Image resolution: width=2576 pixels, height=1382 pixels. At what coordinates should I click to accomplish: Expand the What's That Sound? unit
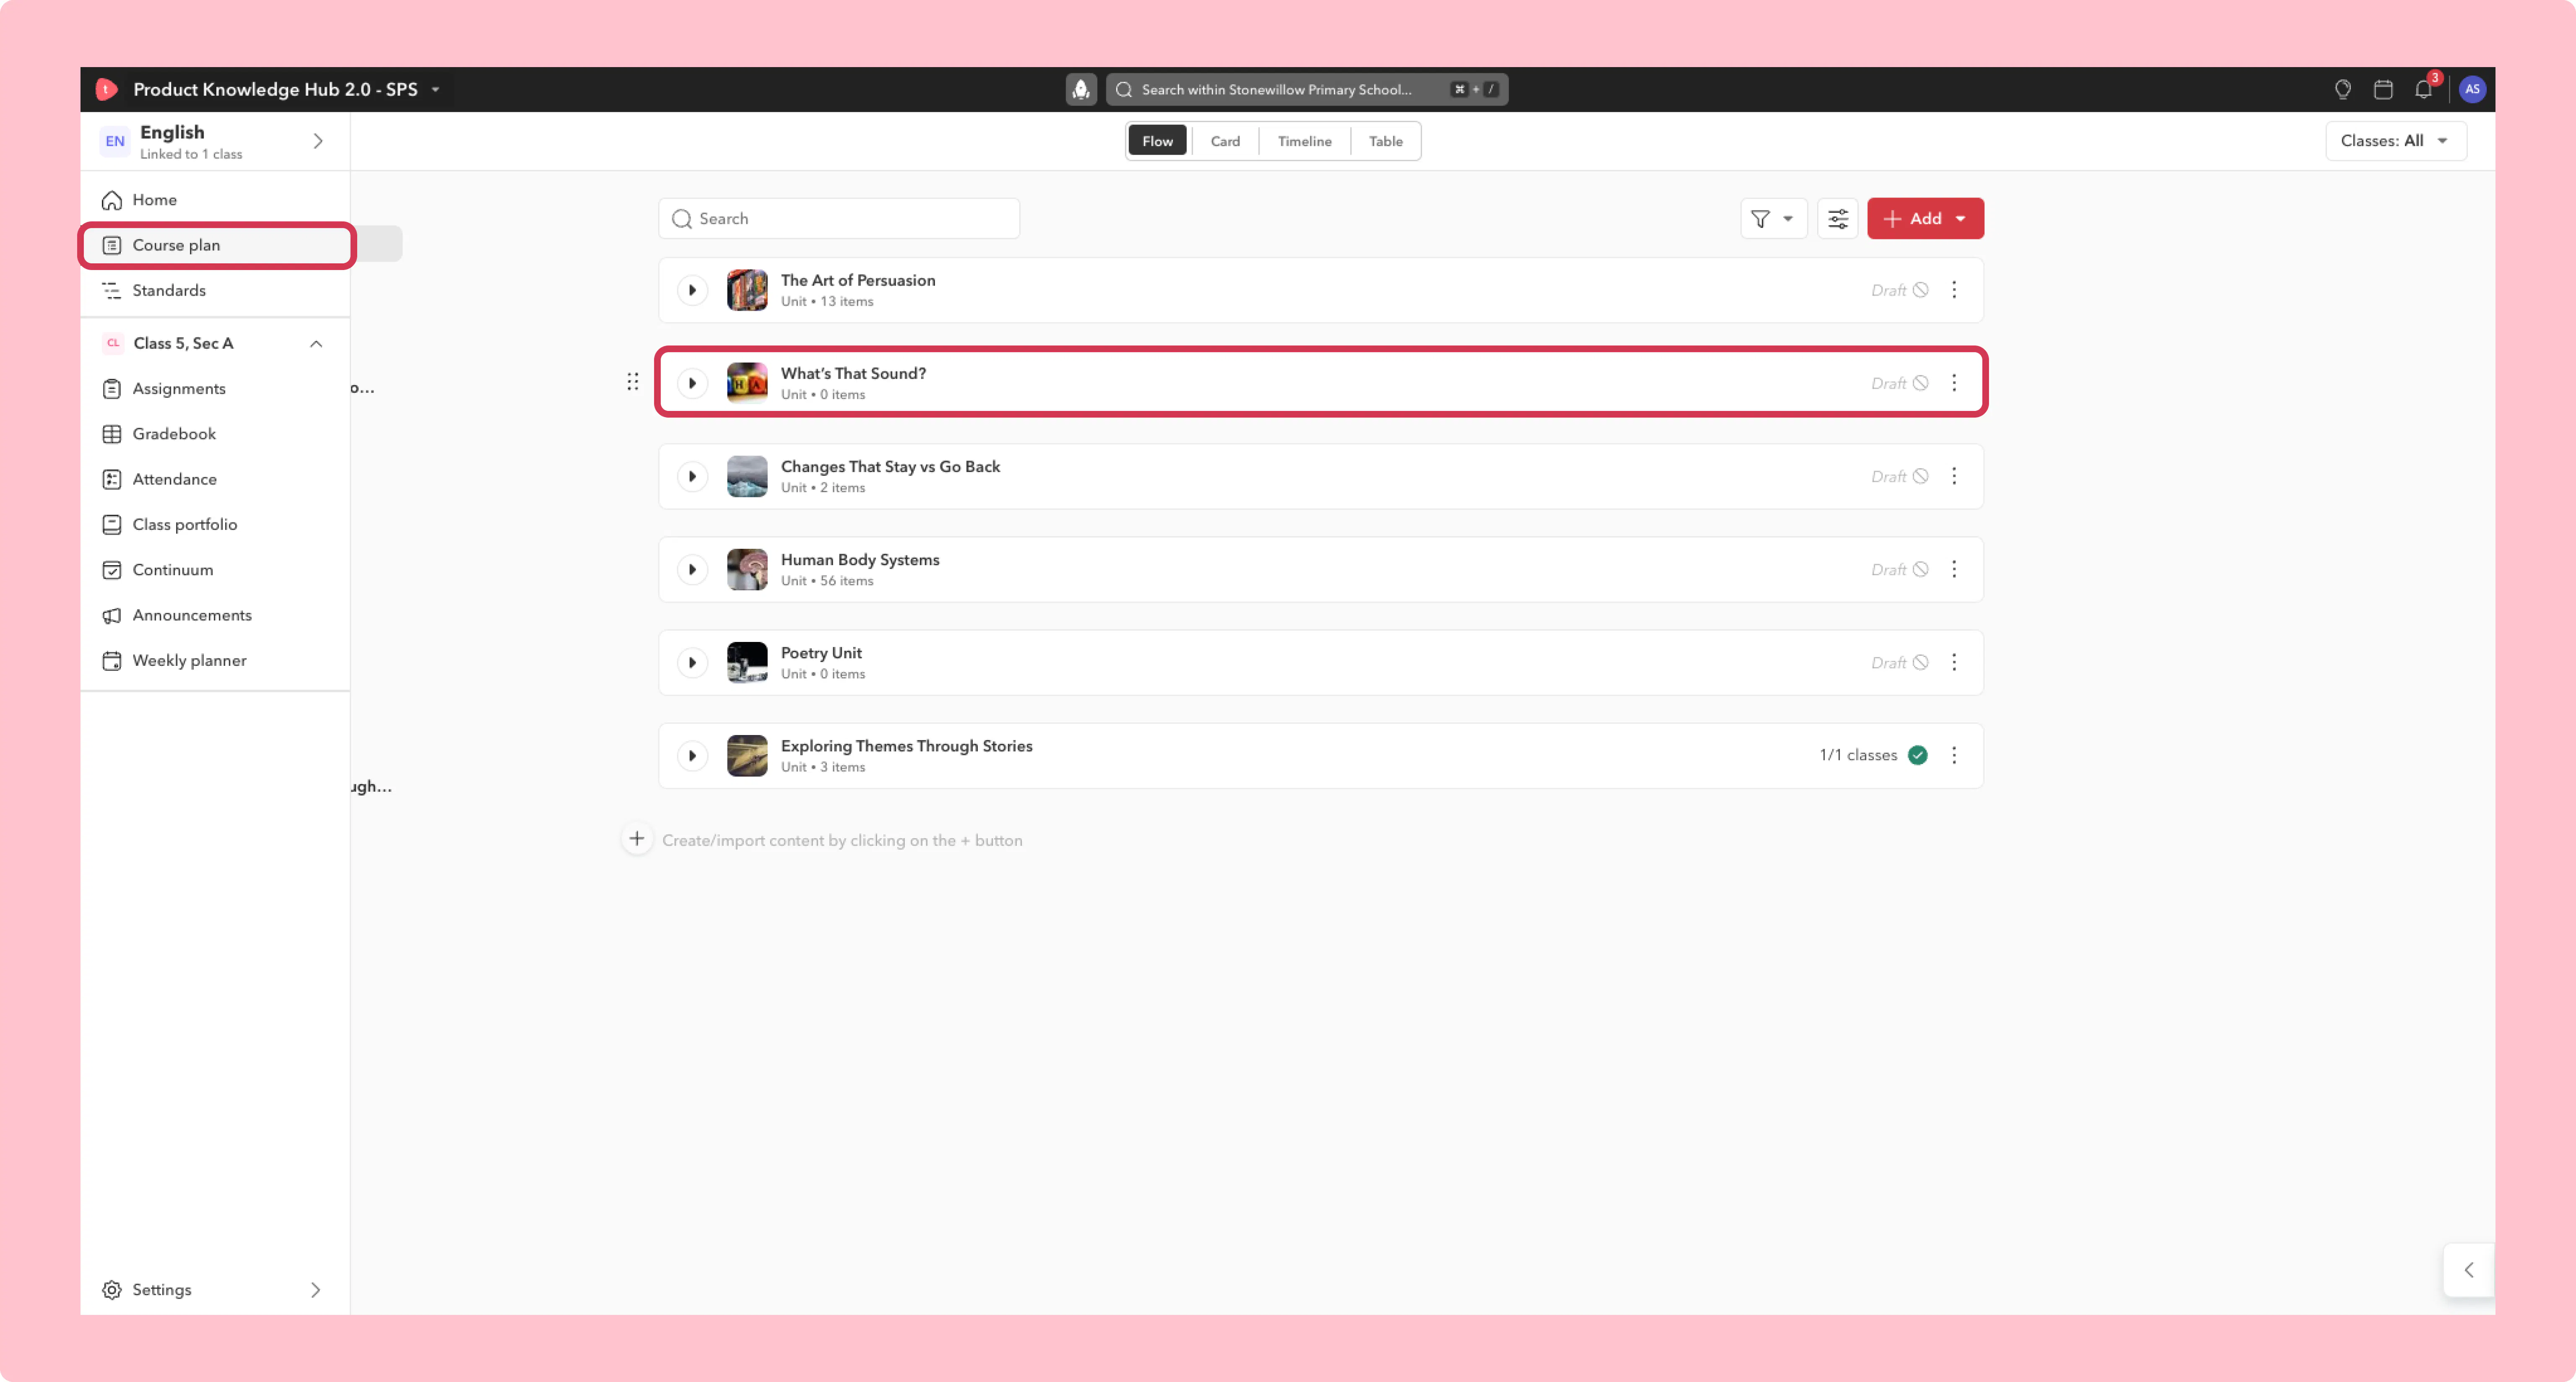pyautogui.click(x=692, y=383)
